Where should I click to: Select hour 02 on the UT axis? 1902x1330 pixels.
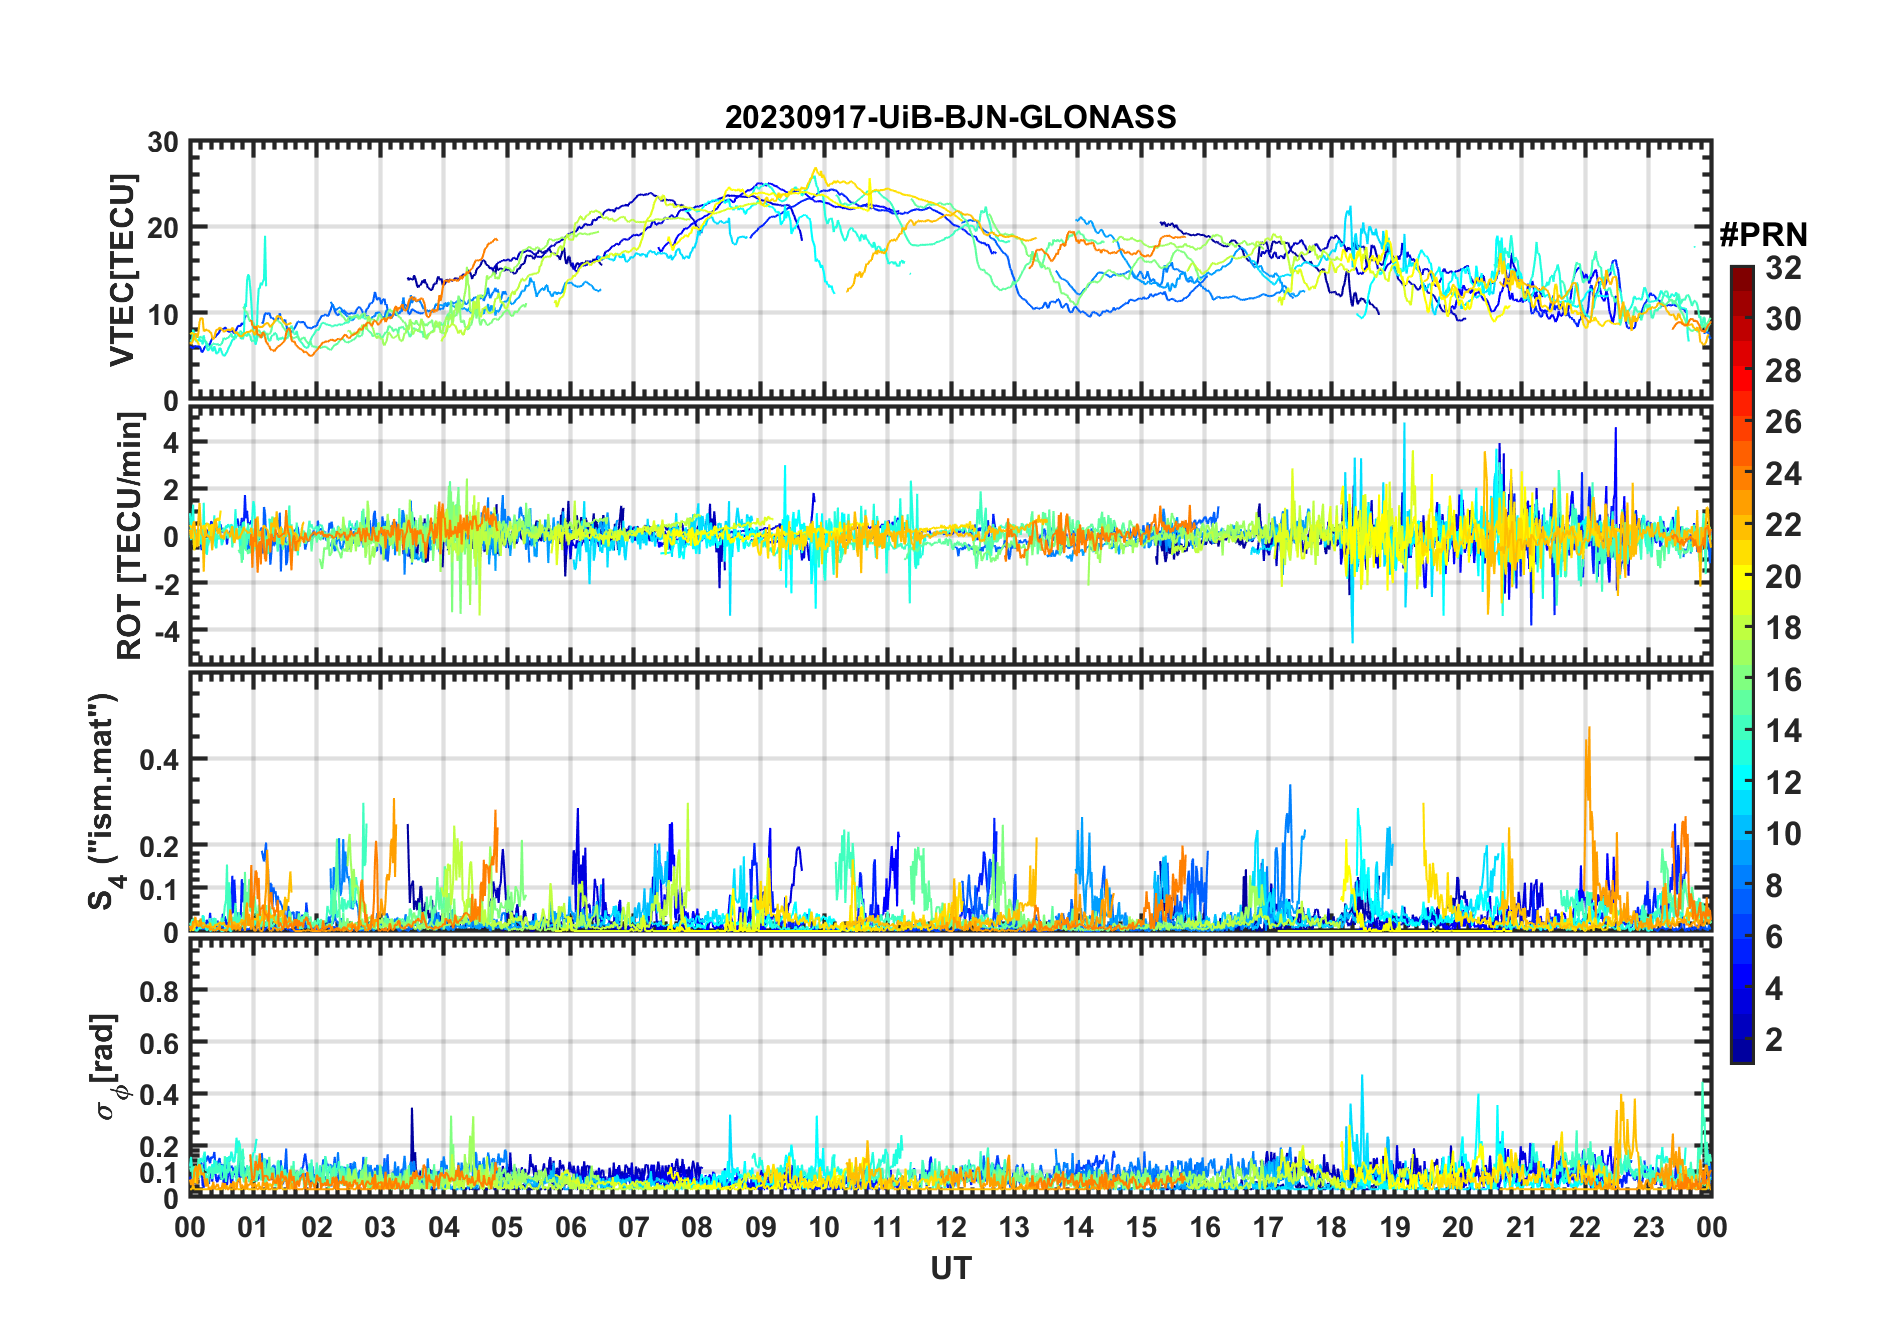tap(317, 1227)
